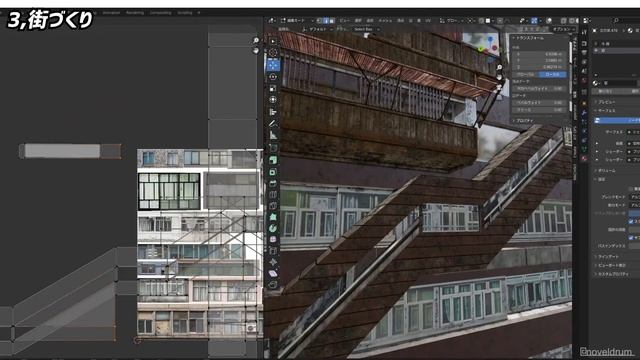Expand the プレビュー material section
The image size is (640, 360).
click(x=606, y=102)
